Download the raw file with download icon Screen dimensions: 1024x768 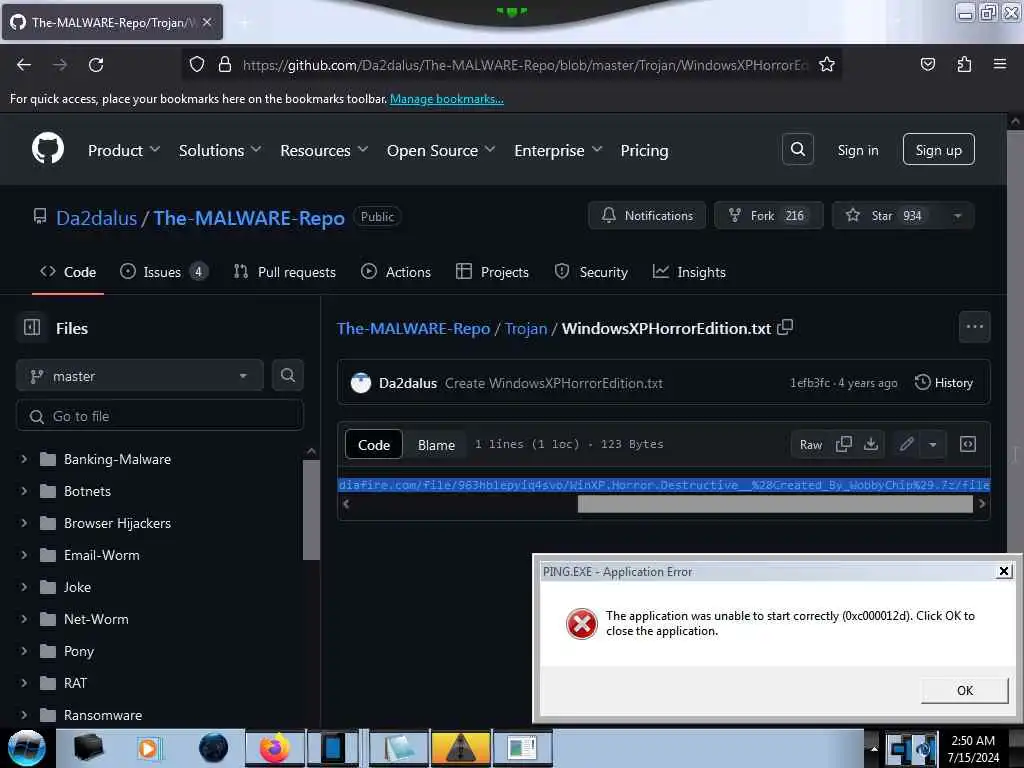871,444
